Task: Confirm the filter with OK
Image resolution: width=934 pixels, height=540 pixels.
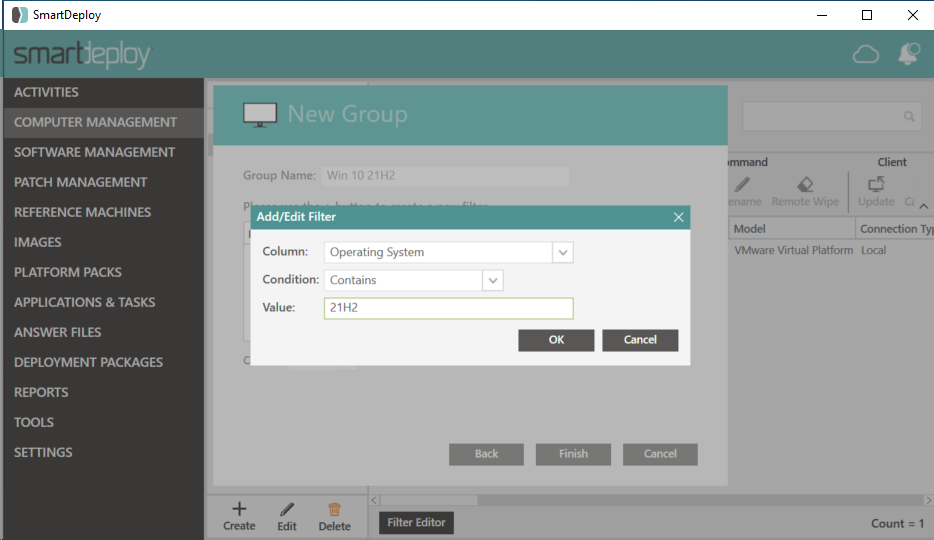Action: coord(556,340)
